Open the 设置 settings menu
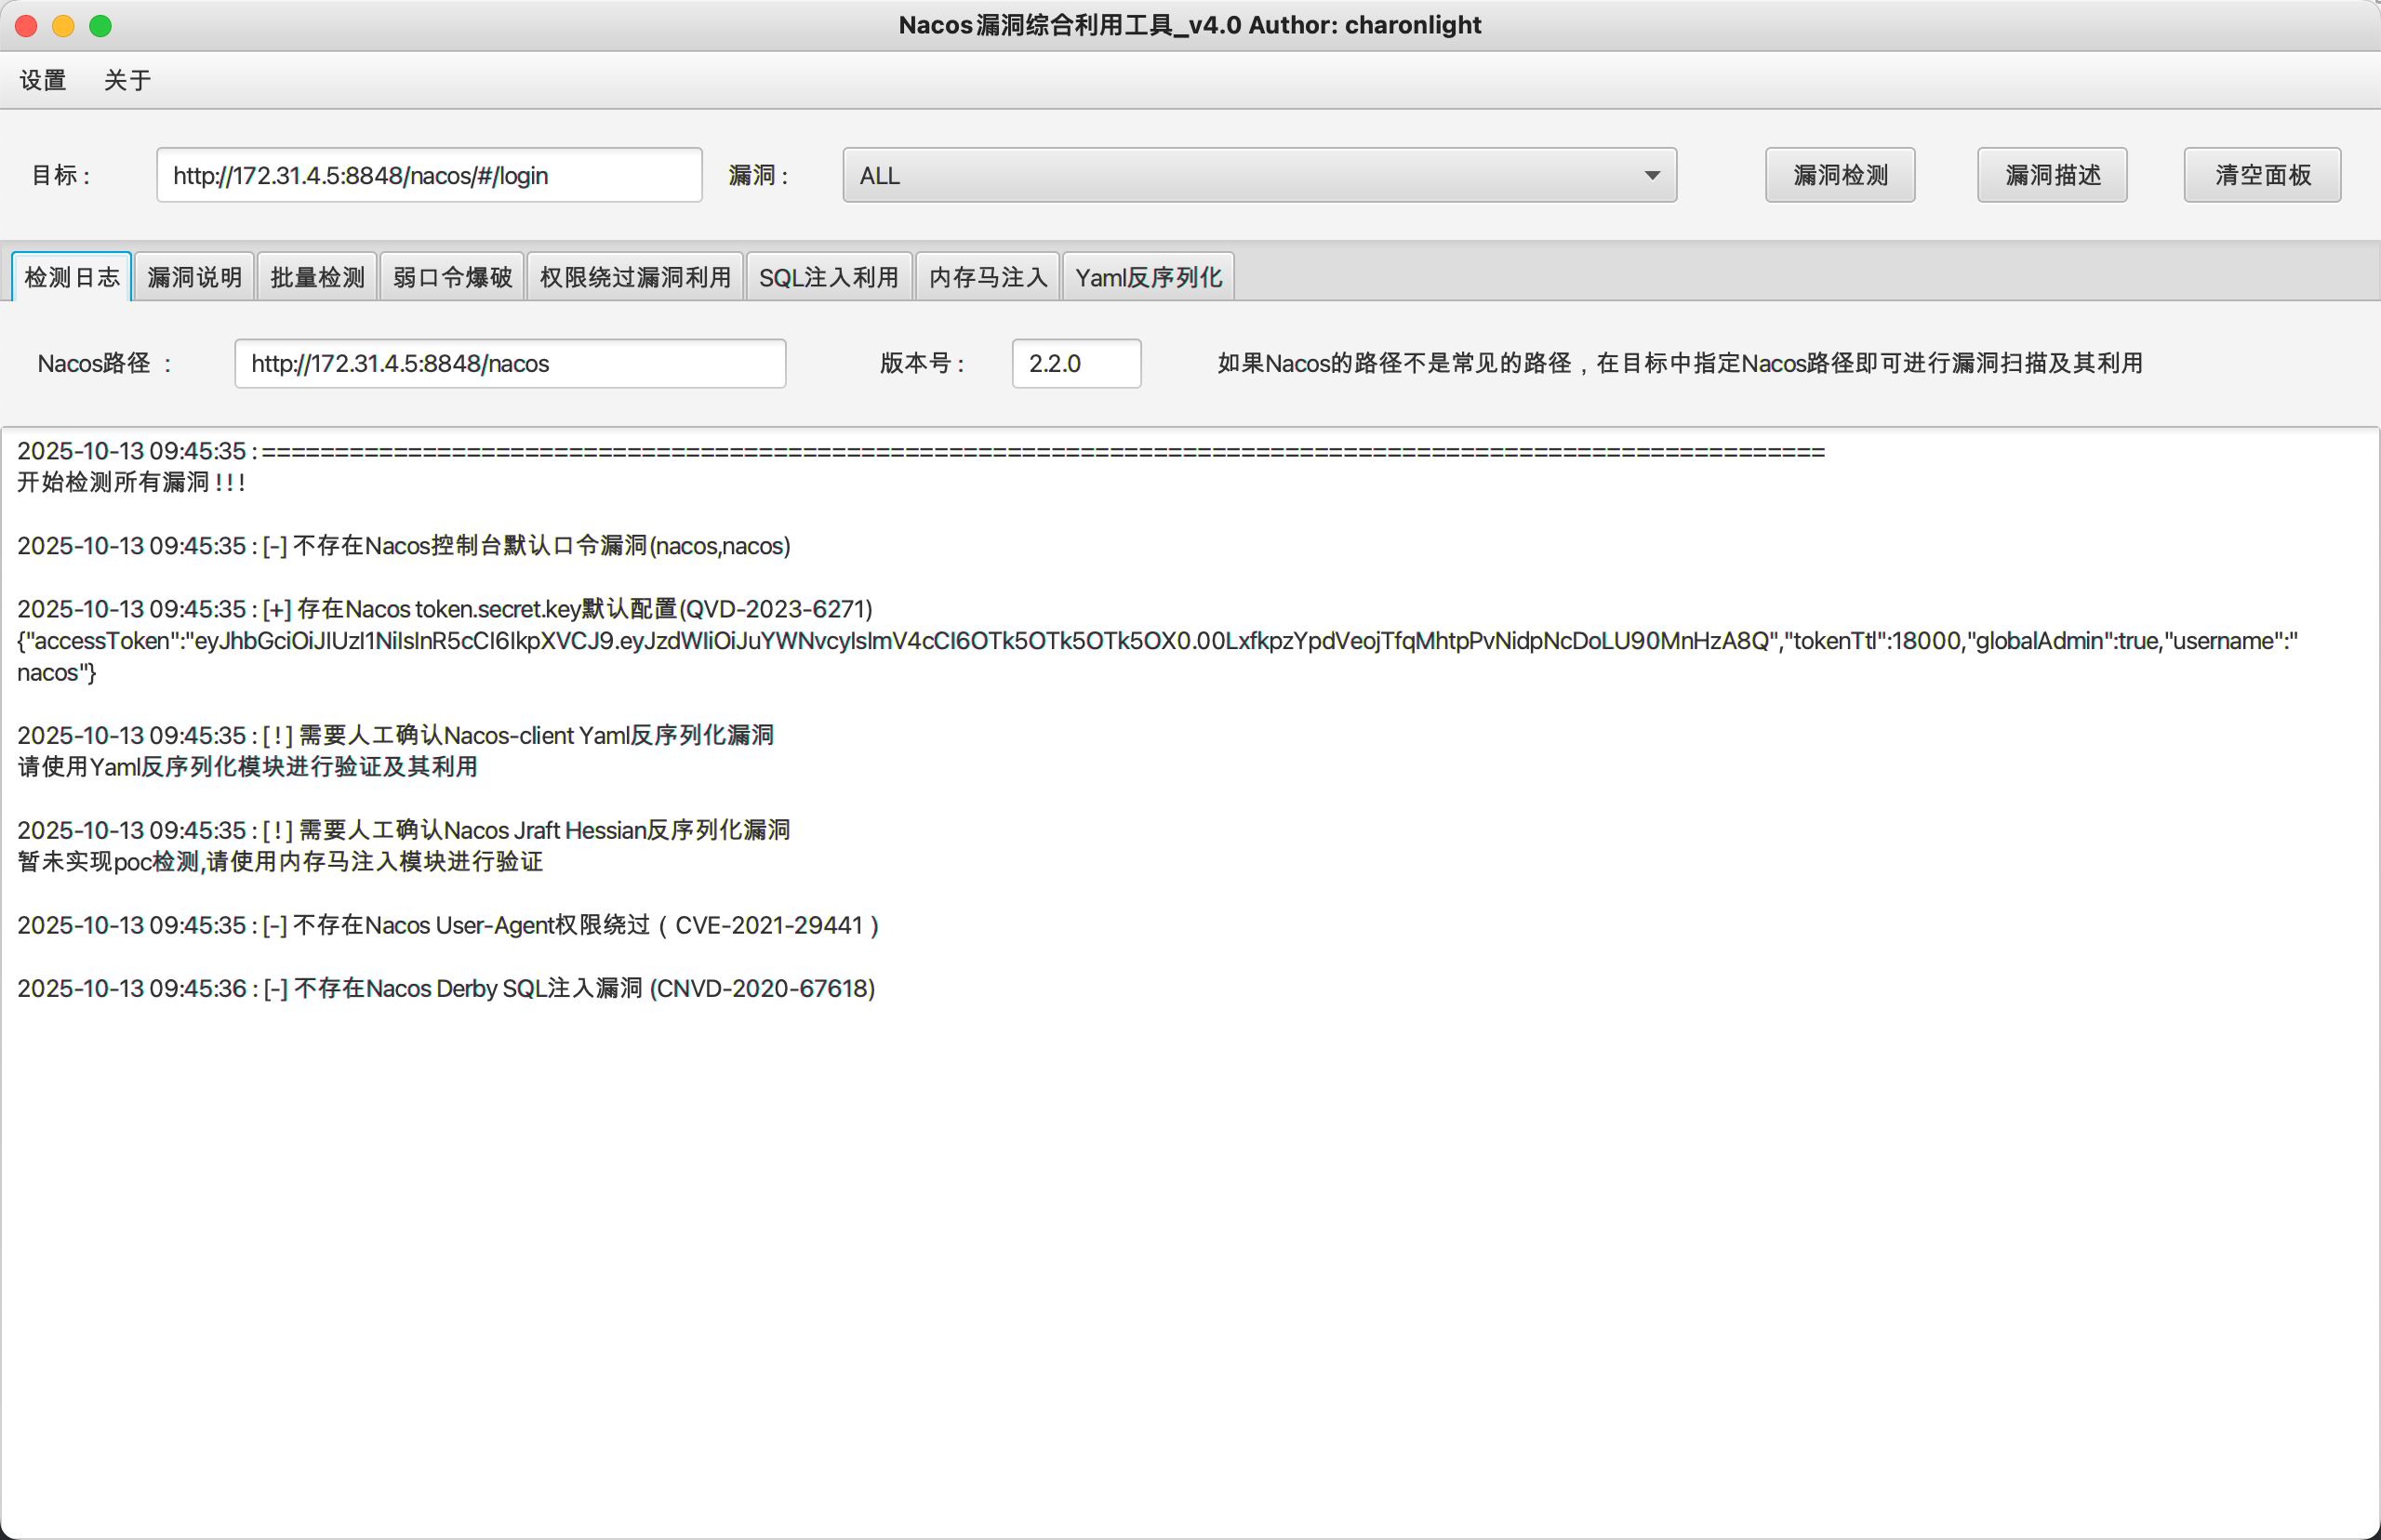This screenshot has width=2381, height=1540. coord(42,80)
